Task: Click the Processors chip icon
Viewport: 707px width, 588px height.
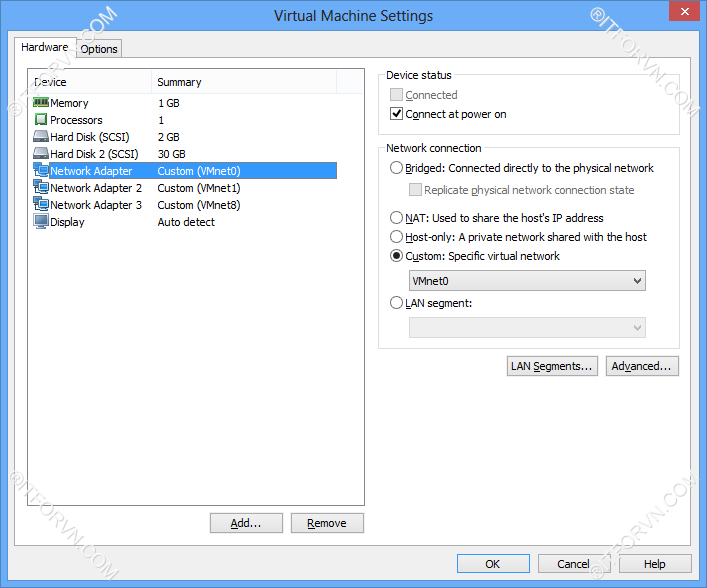Action: (x=41, y=120)
